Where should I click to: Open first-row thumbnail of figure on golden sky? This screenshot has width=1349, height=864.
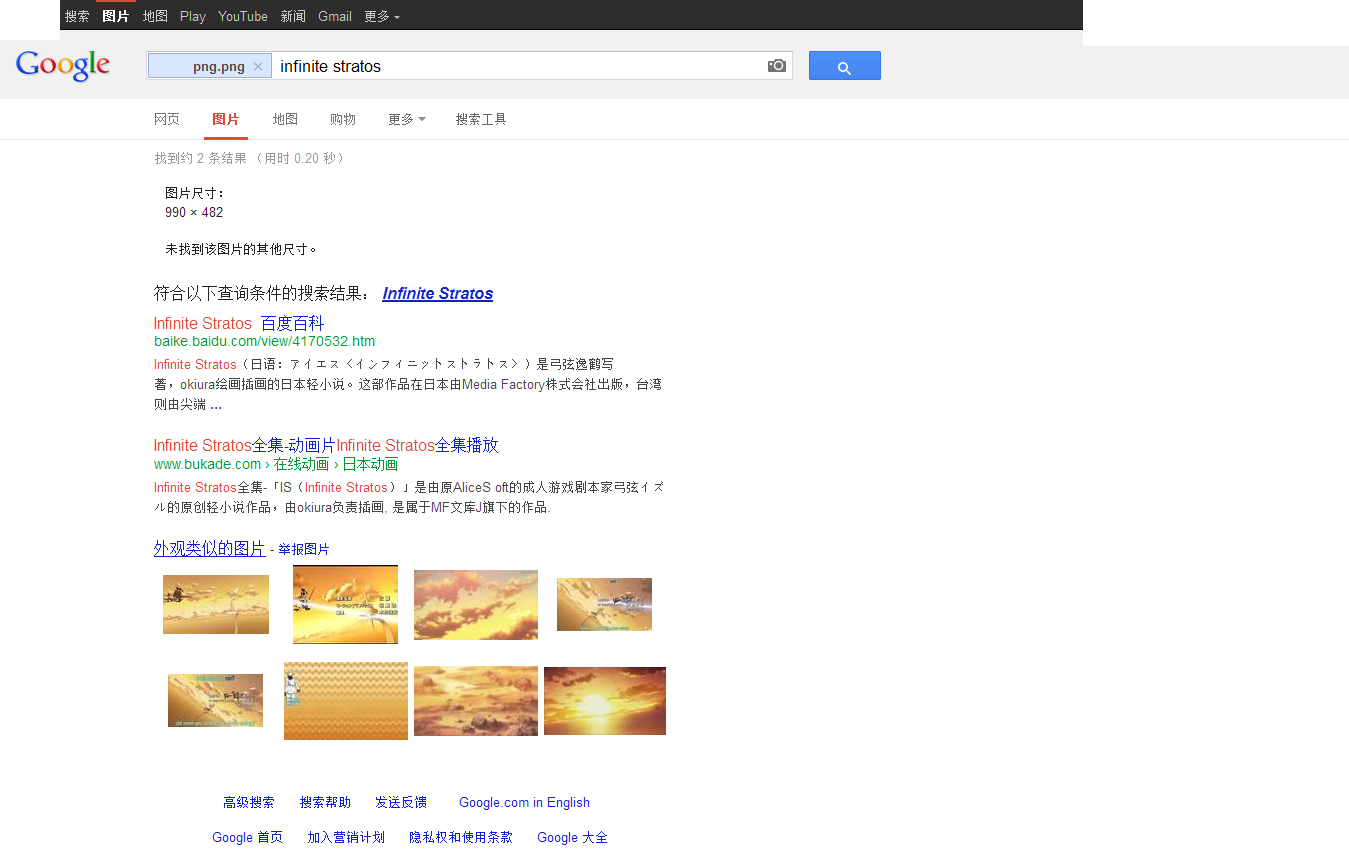tap(216, 604)
